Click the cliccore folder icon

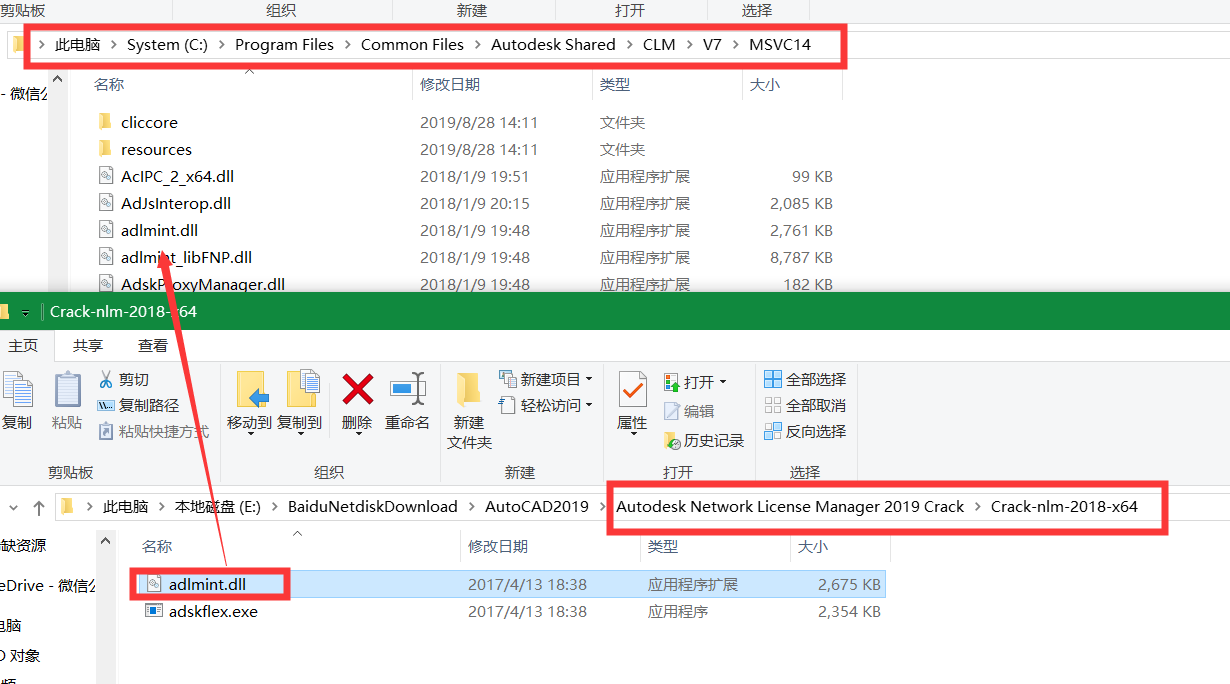click(x=106, y=122)
